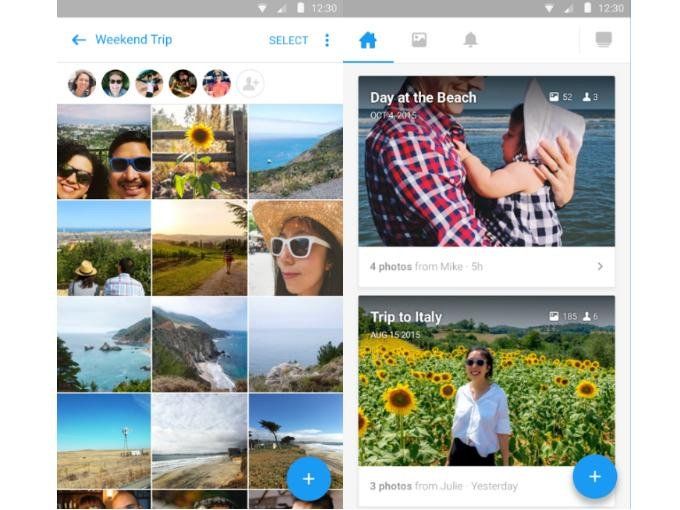Screen dimensions: 680x510
Task: Tap the add person icon
Action: click(x=250, y=83)
